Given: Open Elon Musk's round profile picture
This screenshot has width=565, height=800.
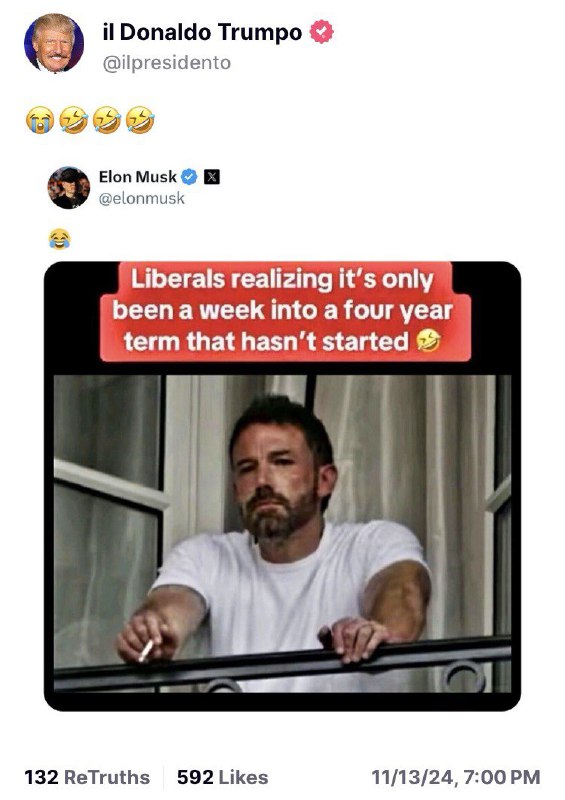Looking at the screenshot, I should tap(69, 187).
